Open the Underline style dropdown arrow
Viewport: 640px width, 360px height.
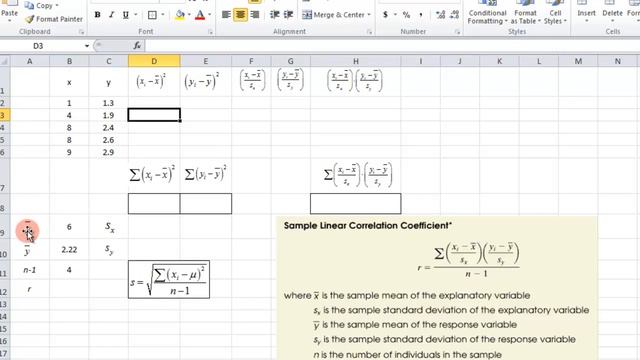(136, 15)
